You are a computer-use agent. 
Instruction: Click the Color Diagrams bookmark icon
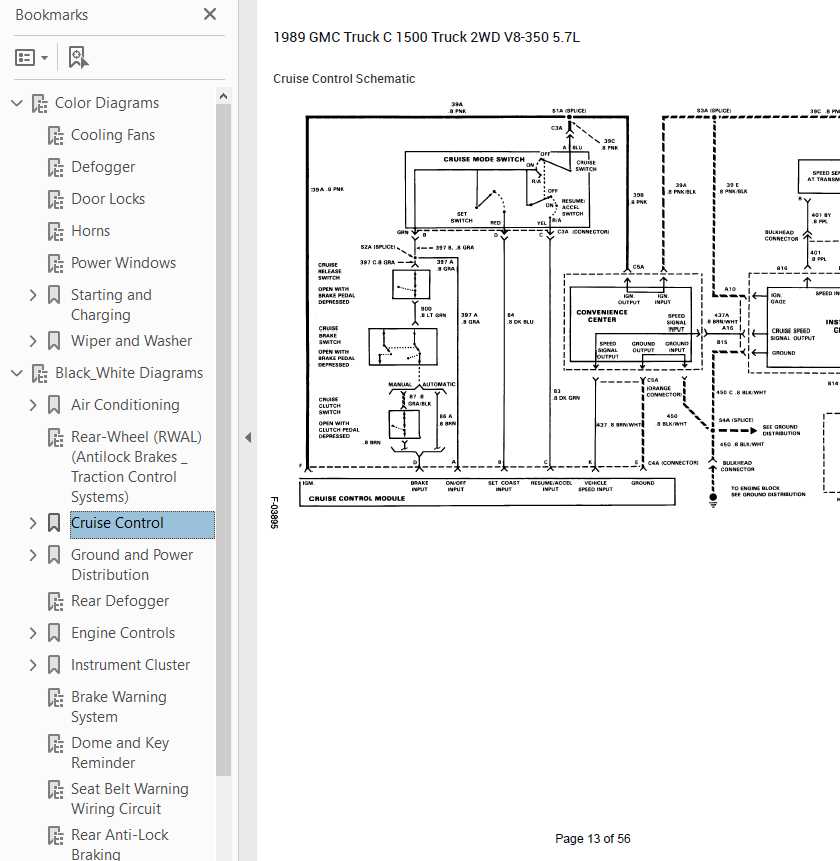pyautogui.click(x=40, y=103)
